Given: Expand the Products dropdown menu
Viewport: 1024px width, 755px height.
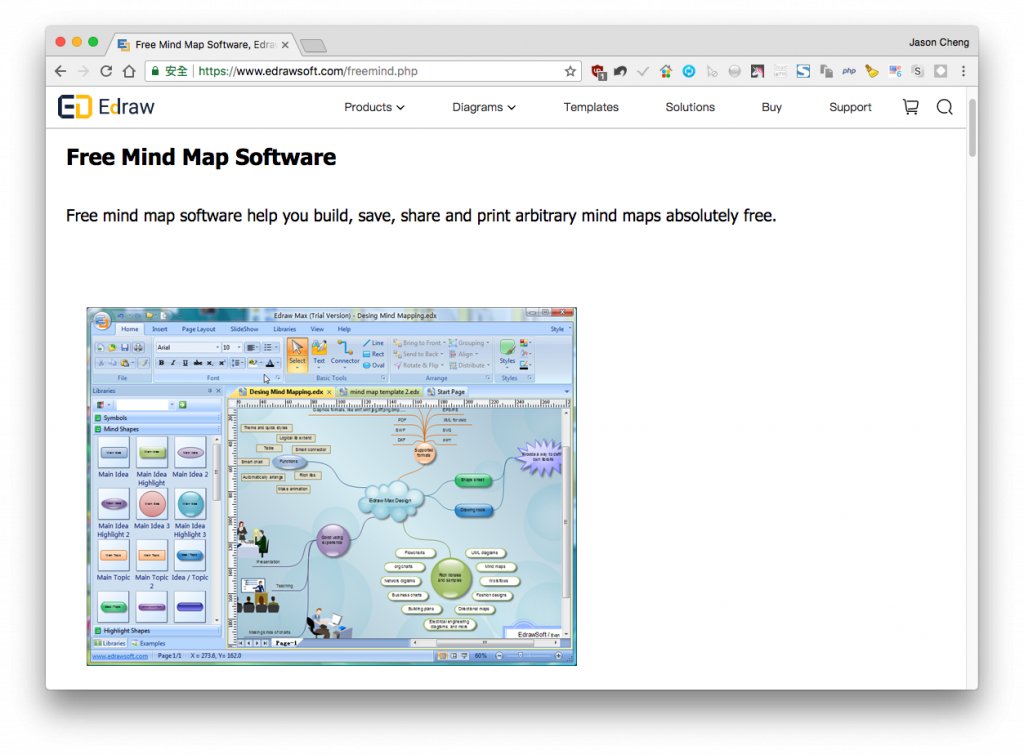Looking at the screenshot, I should [374, 107].
